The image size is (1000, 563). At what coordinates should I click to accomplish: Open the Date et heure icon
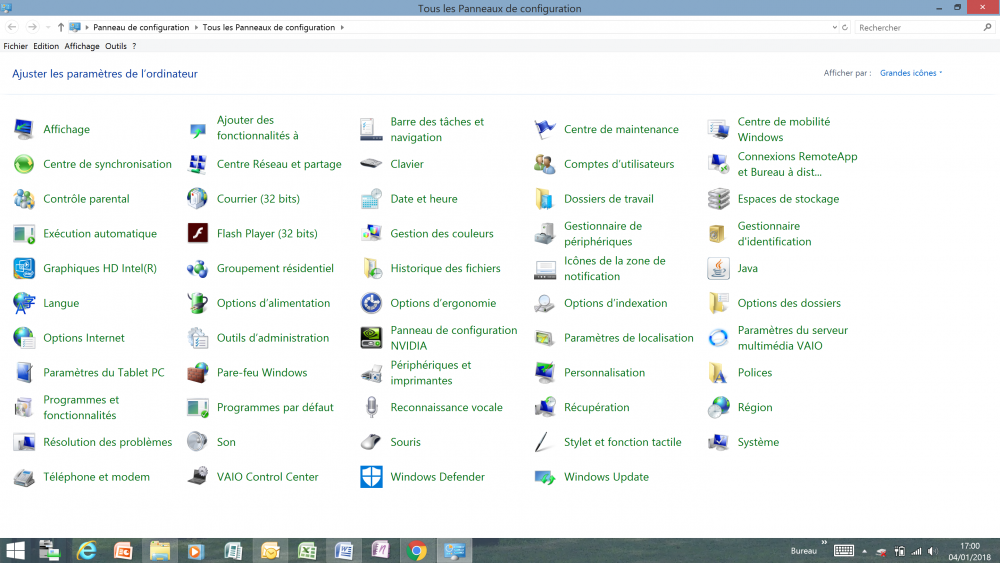tap(371, 199)
